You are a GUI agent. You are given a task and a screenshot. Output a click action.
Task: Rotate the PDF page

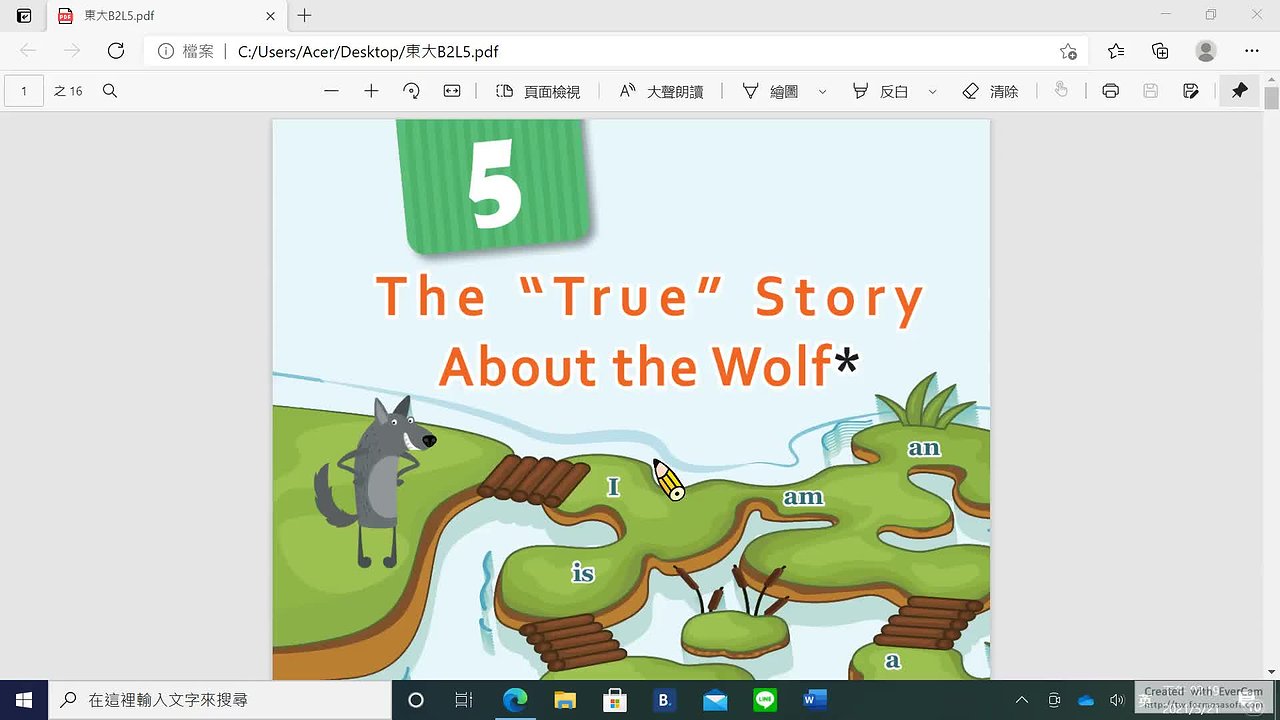pos(411,91)
